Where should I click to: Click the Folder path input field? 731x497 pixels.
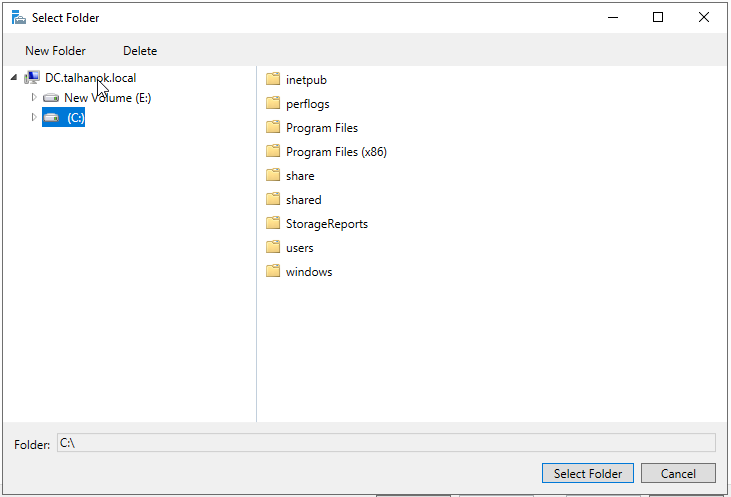point(386,442)
